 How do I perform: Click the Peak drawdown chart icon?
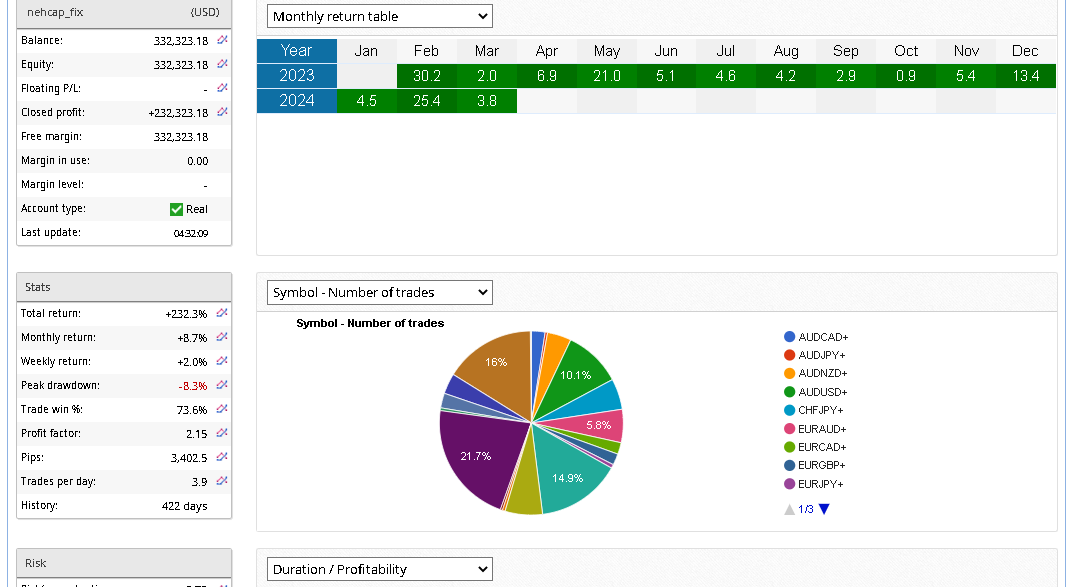[222, 385]
